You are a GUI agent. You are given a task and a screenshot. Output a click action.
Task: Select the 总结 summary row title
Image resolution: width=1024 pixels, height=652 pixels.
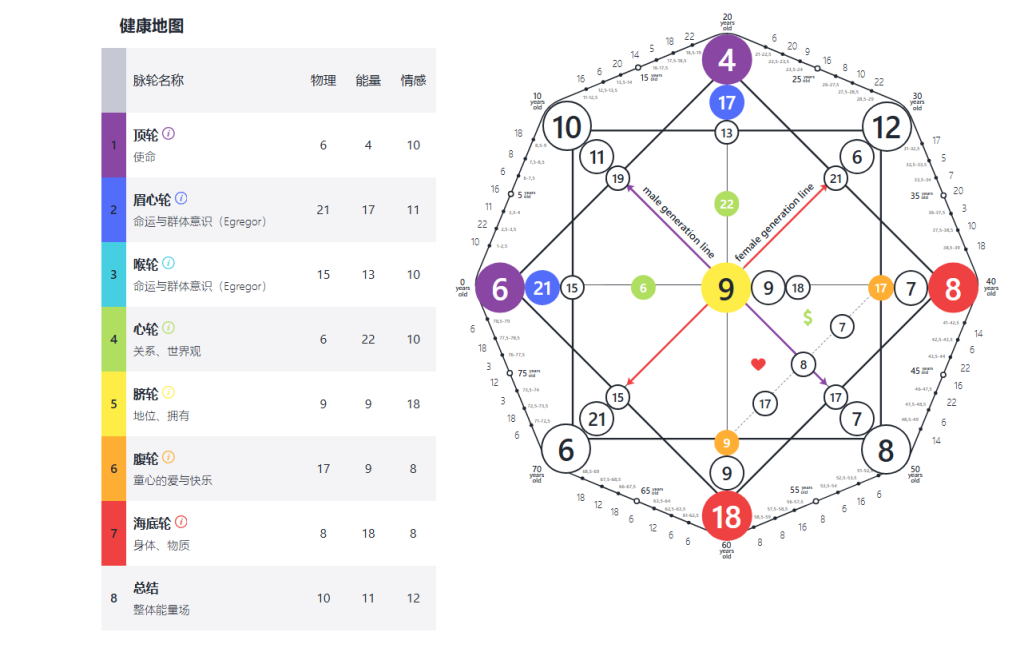146,588
